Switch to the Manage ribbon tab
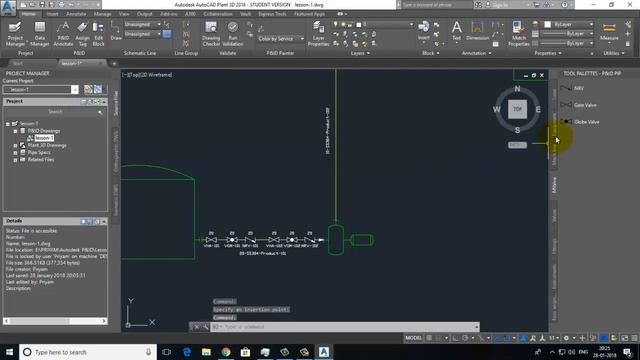Viewport: 640px width, 360px height. [102, 14]
